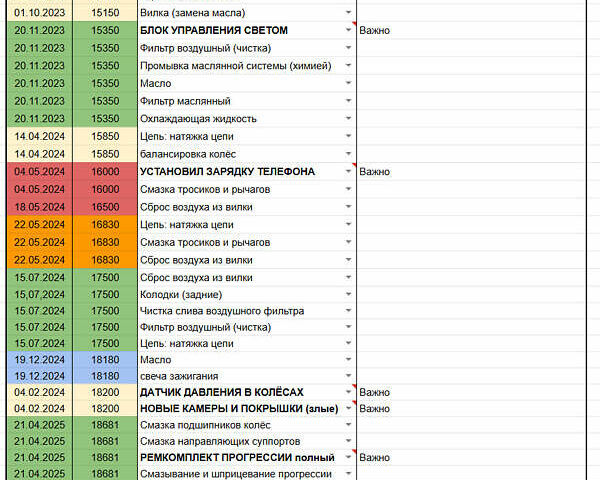Expand dropdown for УСТАНОВИЛ ЗАРЯДКУ ТЕЛЕФОНА
600x480 pixels.
pyautogui.click(x=349, y=172)
